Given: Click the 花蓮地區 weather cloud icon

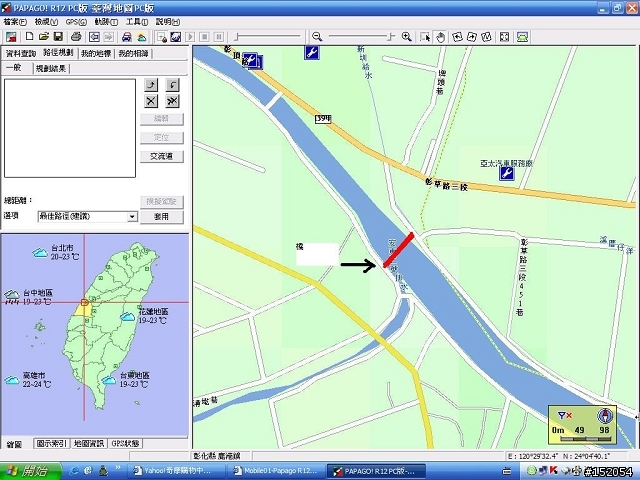Looking at the screenshot, I should (128, 316).
